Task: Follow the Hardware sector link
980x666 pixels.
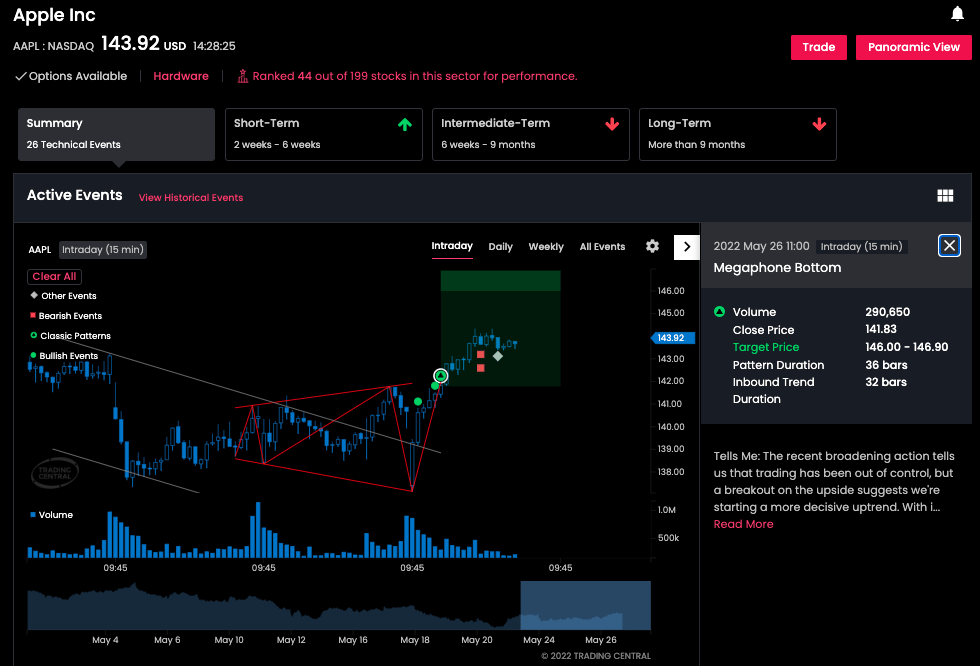Action: pyautogui.click(x=181, y=76)
